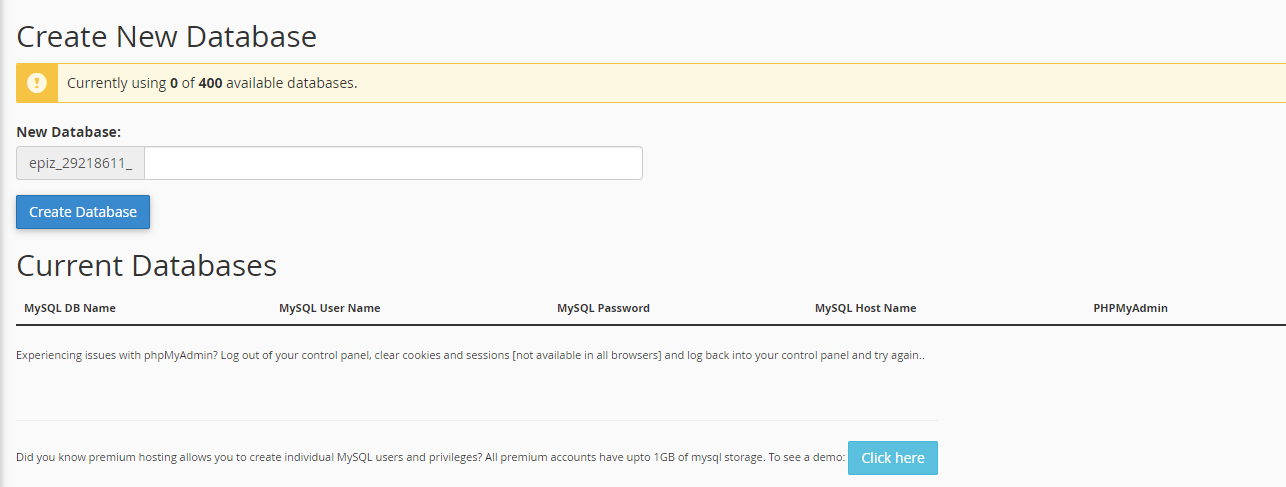1286x487 pixels.
Task: Click the epiz_29218611_ prefix box
Action: coord(80,163)
